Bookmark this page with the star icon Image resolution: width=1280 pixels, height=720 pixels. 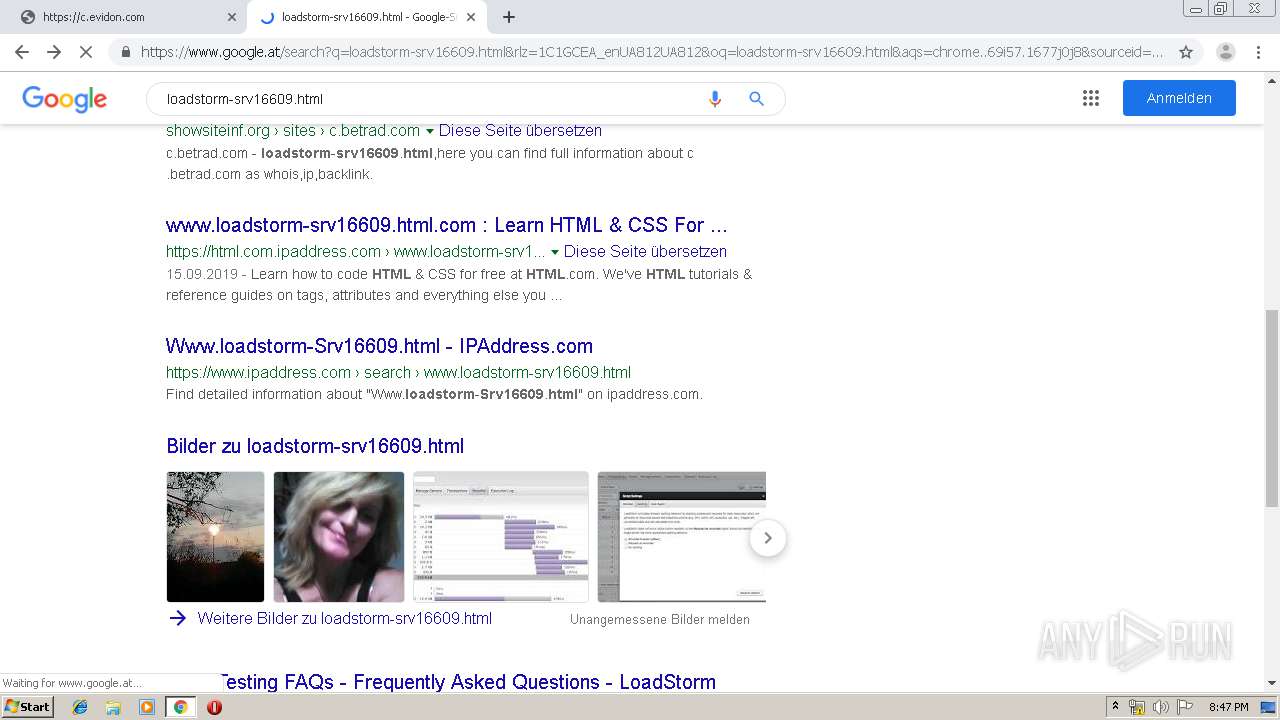click(1186, 52)
